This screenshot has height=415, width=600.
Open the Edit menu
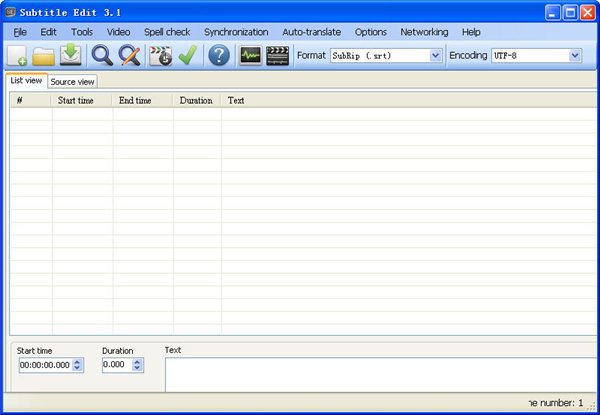click(x=48, y=32)
